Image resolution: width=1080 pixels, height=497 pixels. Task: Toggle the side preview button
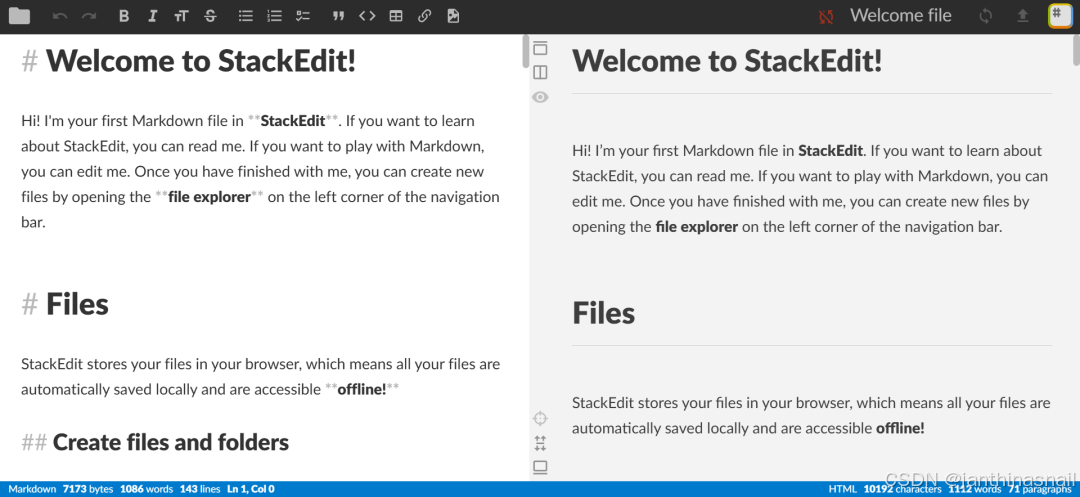(x=541, y=72)
